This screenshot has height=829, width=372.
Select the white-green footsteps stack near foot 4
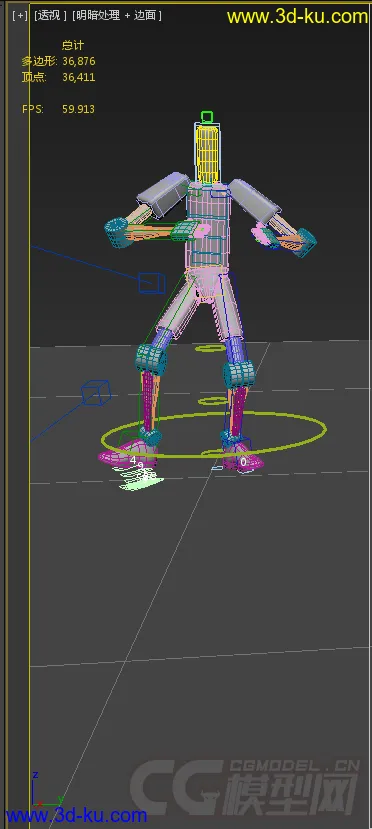tap(141, 478)
